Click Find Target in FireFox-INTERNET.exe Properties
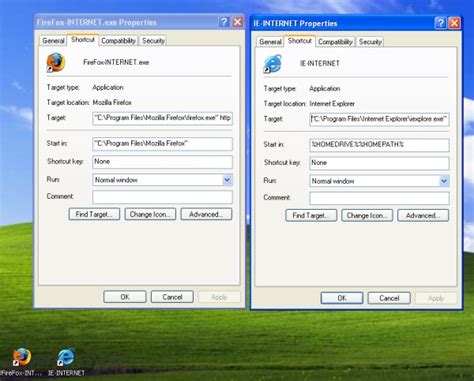 click(94, 214)
